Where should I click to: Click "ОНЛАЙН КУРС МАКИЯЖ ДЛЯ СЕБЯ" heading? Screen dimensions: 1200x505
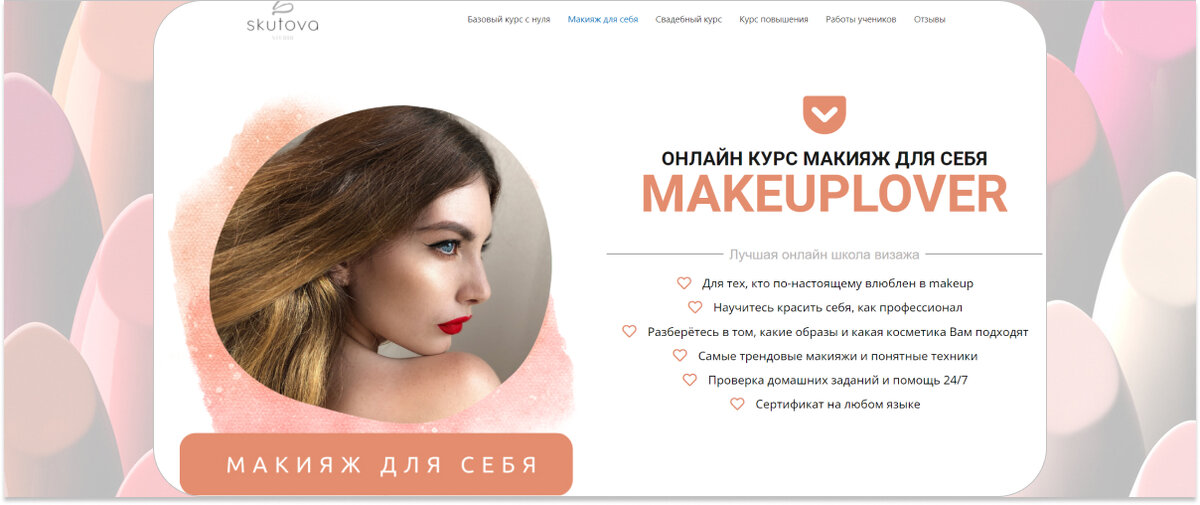tap(824, 159)
